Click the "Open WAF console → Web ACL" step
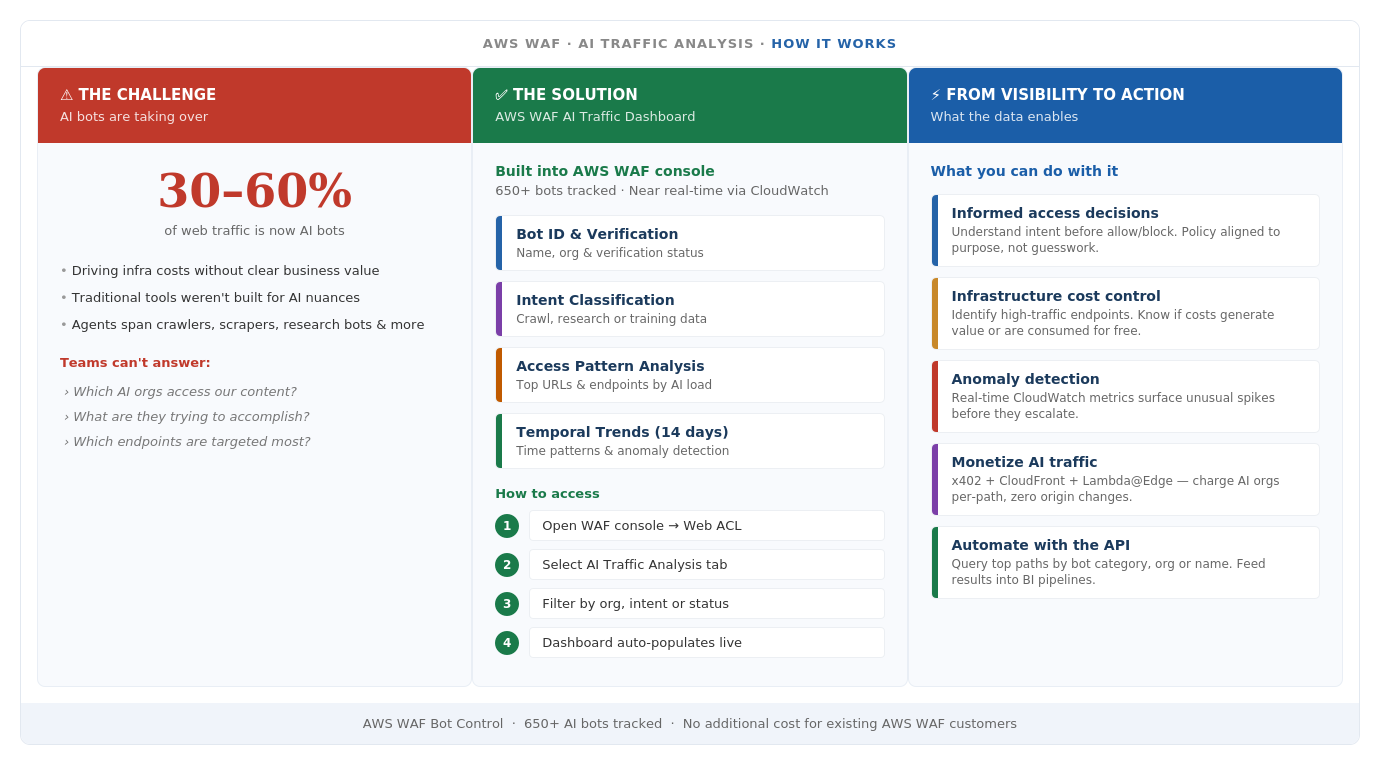Image resolution: width=1380 pixels, height=765 pixels. tap(707, 526)
